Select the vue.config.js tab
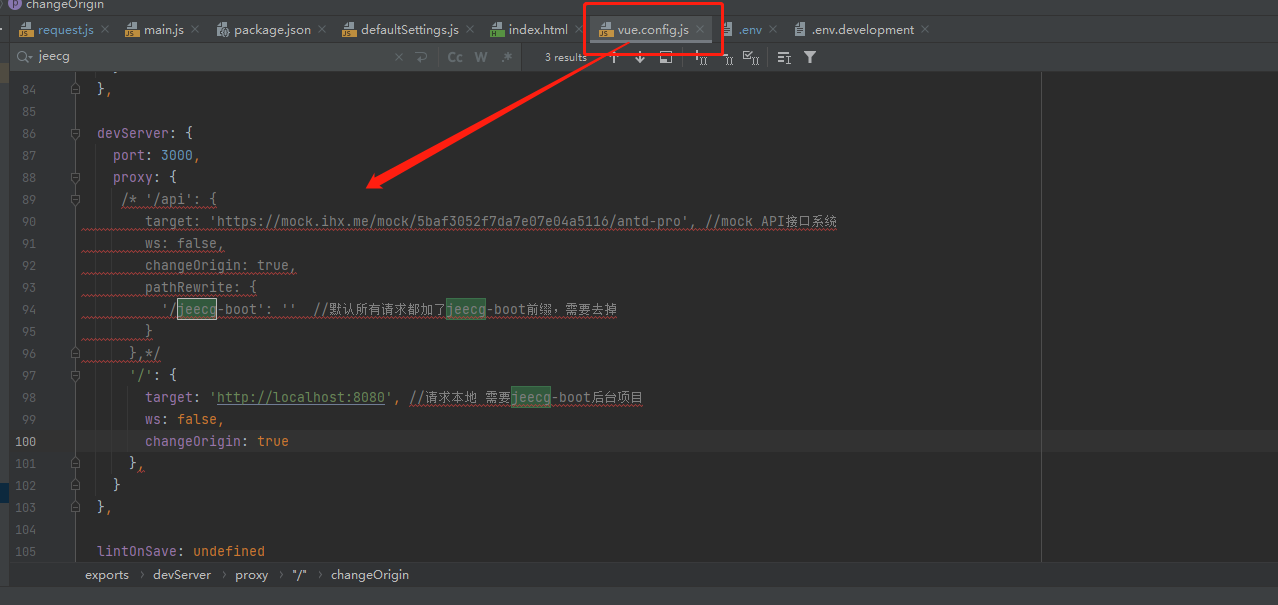Viewport: 1278px width, 605px height. pos(653,30)
